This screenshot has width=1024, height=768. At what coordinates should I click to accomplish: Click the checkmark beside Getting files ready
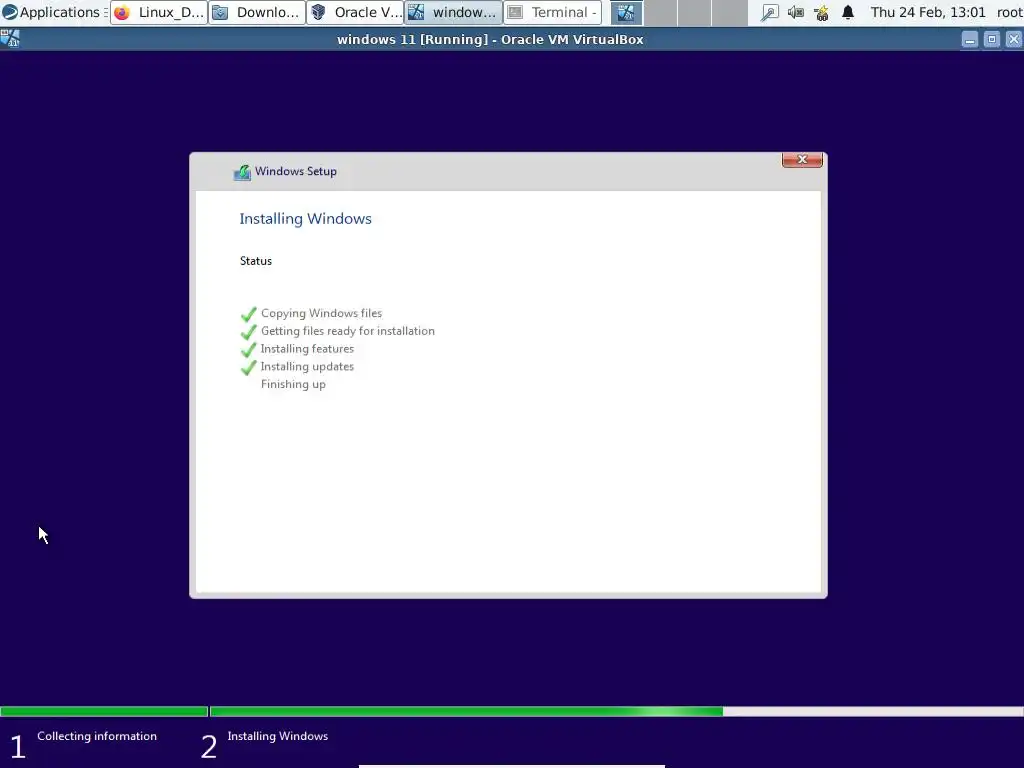pyautogui.click(x=248, y=332)
